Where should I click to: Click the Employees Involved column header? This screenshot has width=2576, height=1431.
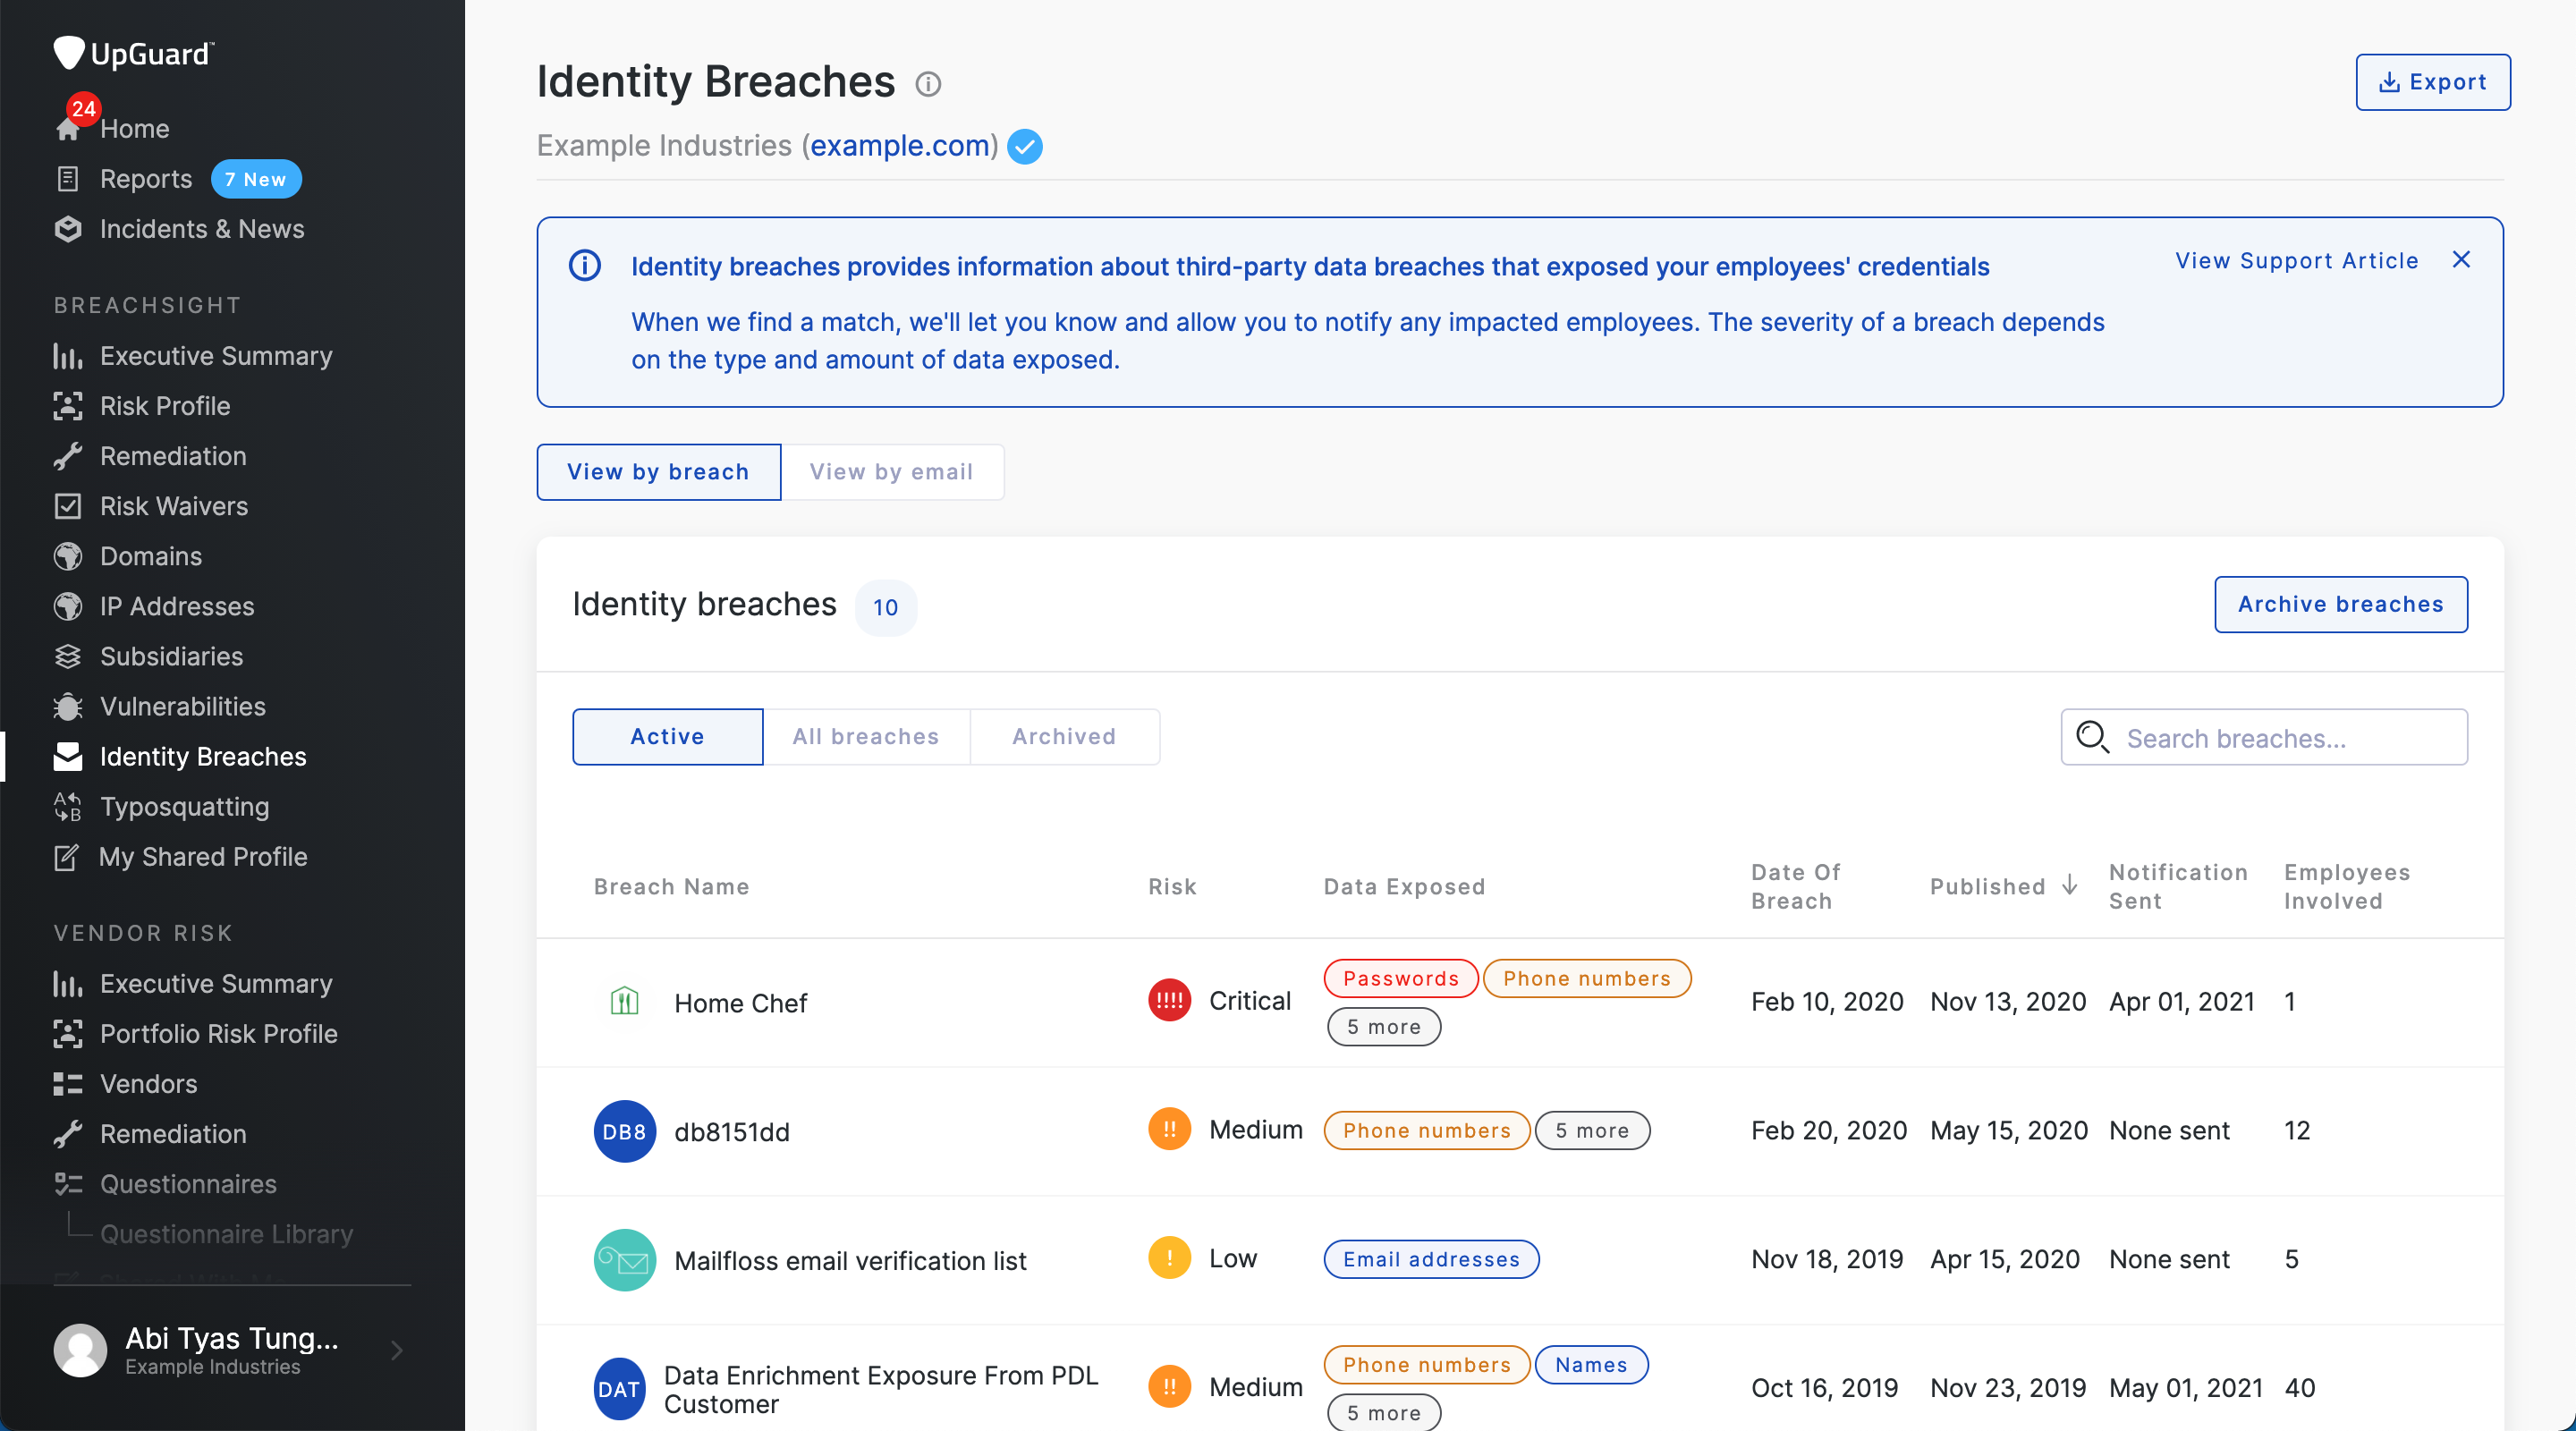(x=2346, y=886)
